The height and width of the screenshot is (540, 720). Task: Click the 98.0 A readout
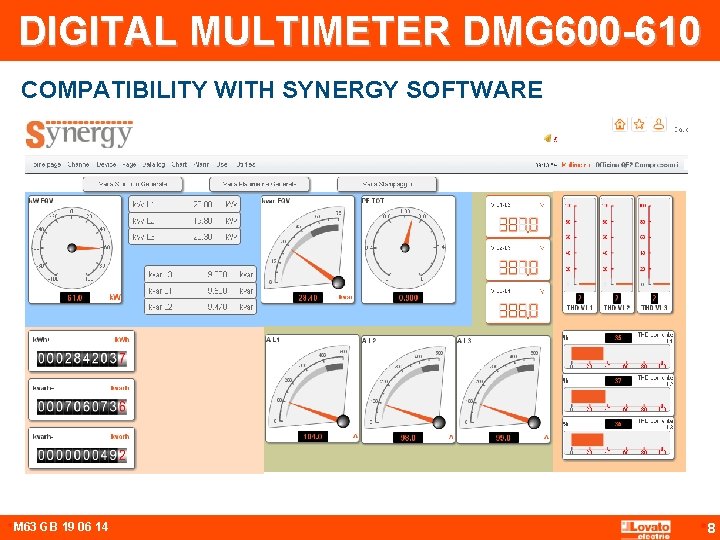pos(408,437)
